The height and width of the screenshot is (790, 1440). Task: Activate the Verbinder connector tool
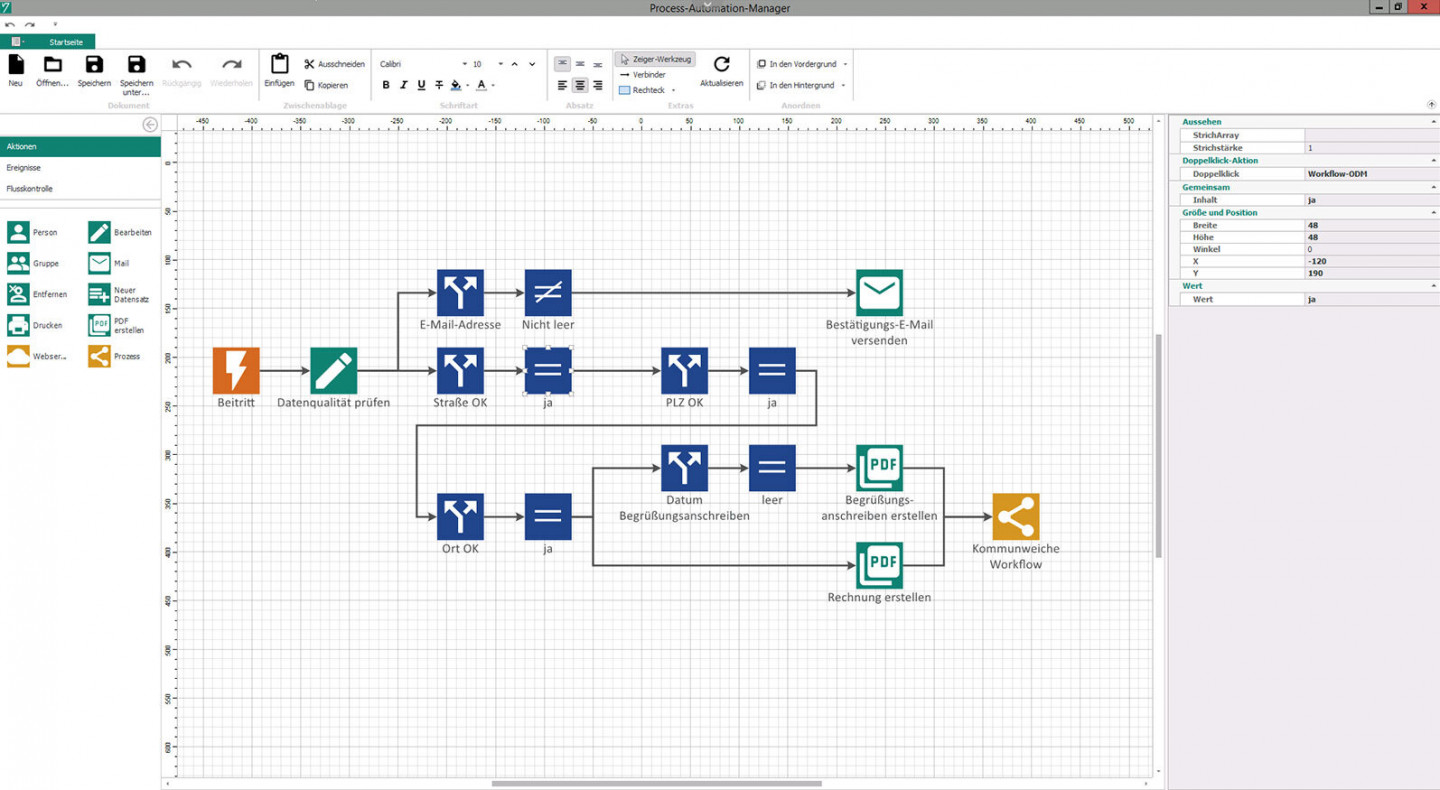coord(642,75)
